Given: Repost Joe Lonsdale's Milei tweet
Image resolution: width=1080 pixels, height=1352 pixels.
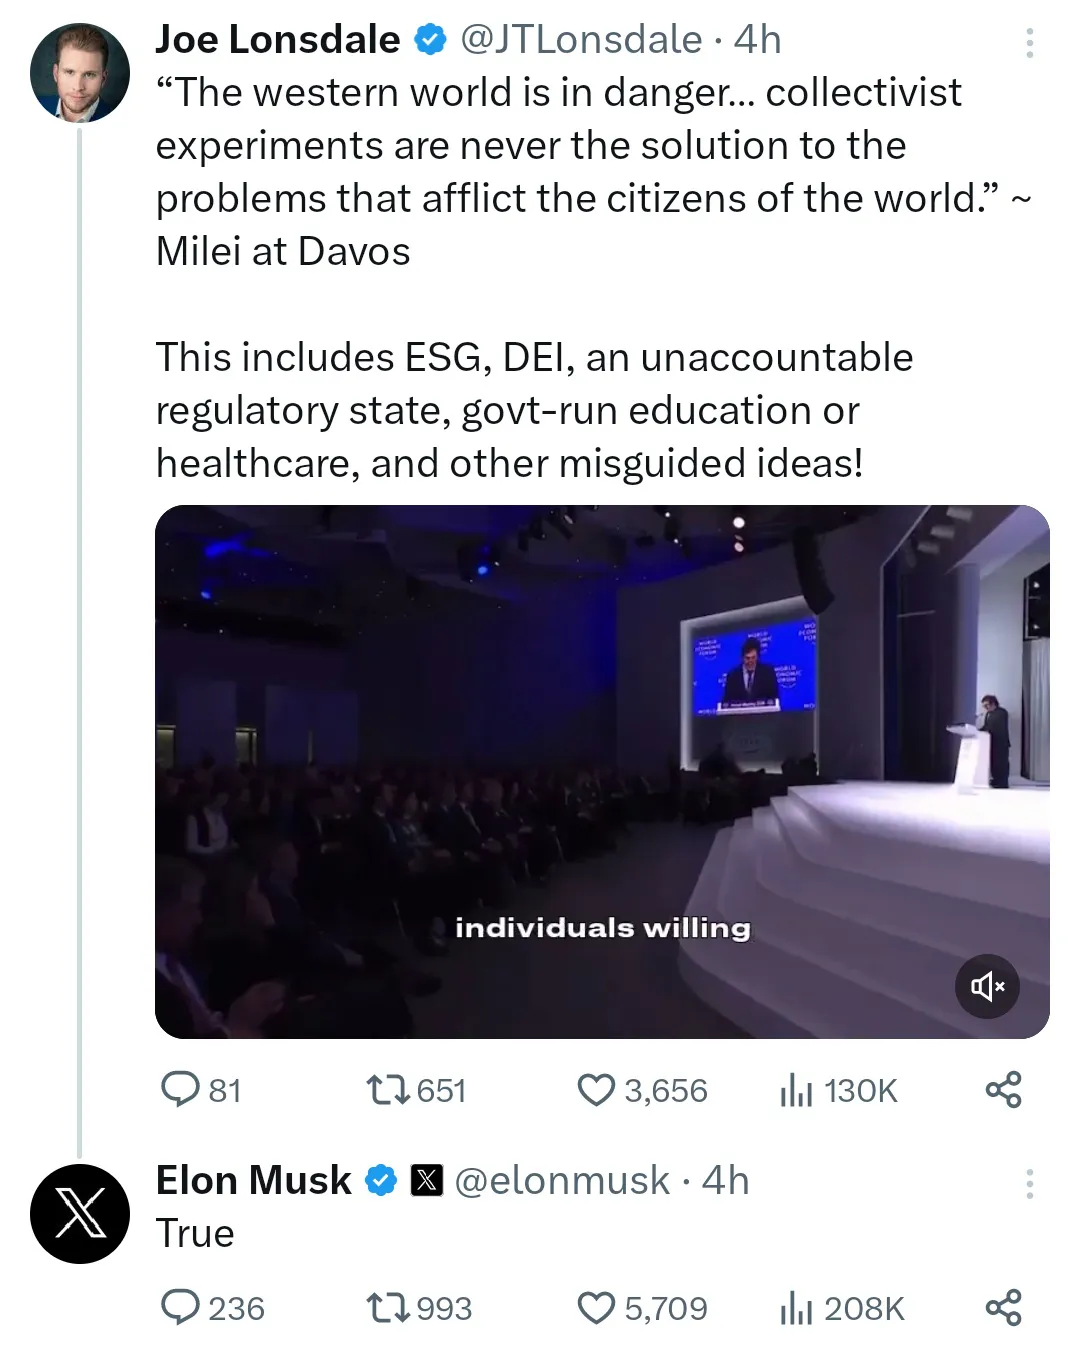Looking at the screenshot, I should [389, 1089].
